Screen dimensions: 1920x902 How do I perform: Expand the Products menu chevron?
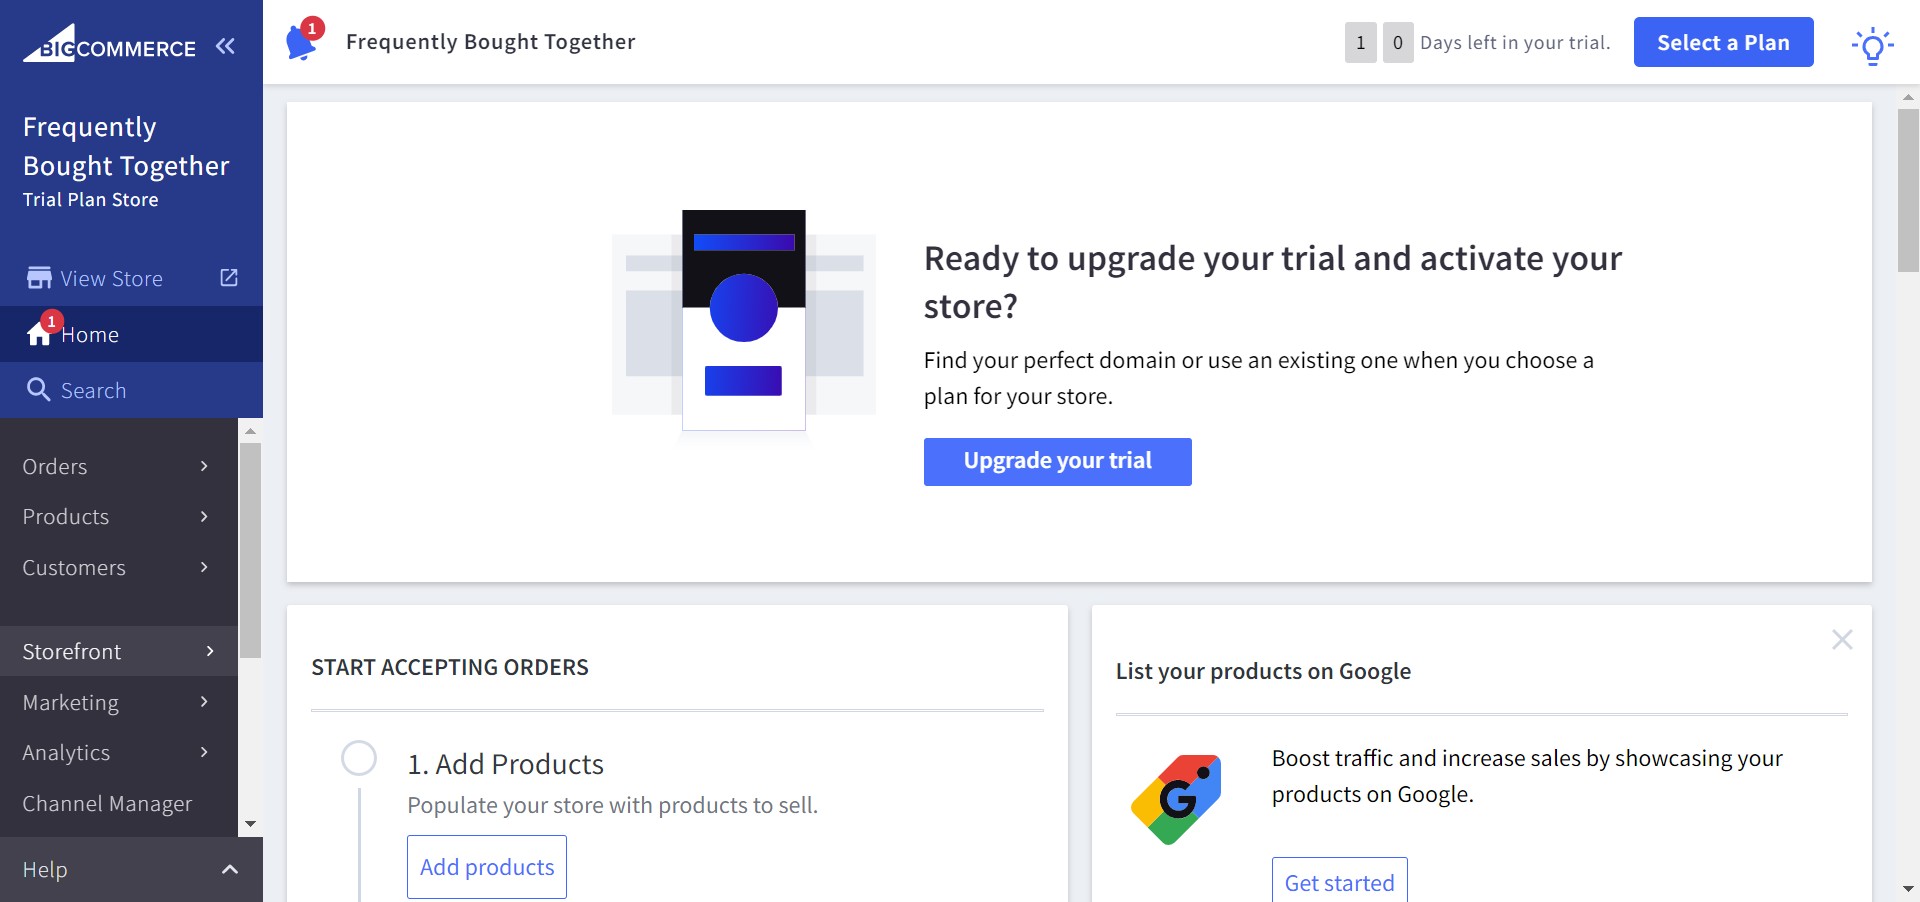click(204, 516)
